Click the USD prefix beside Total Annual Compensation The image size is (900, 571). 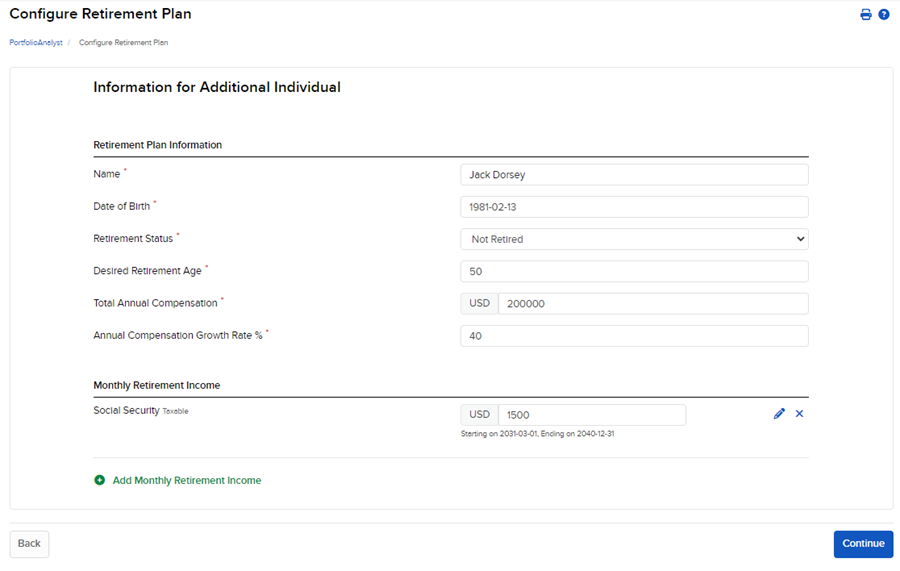click(x=480, y=304)
